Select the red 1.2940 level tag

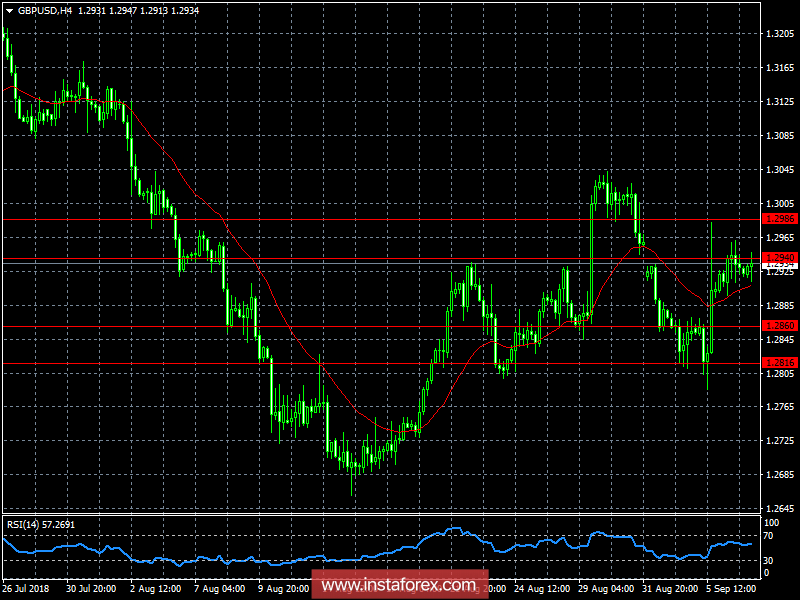click(779, 258)
